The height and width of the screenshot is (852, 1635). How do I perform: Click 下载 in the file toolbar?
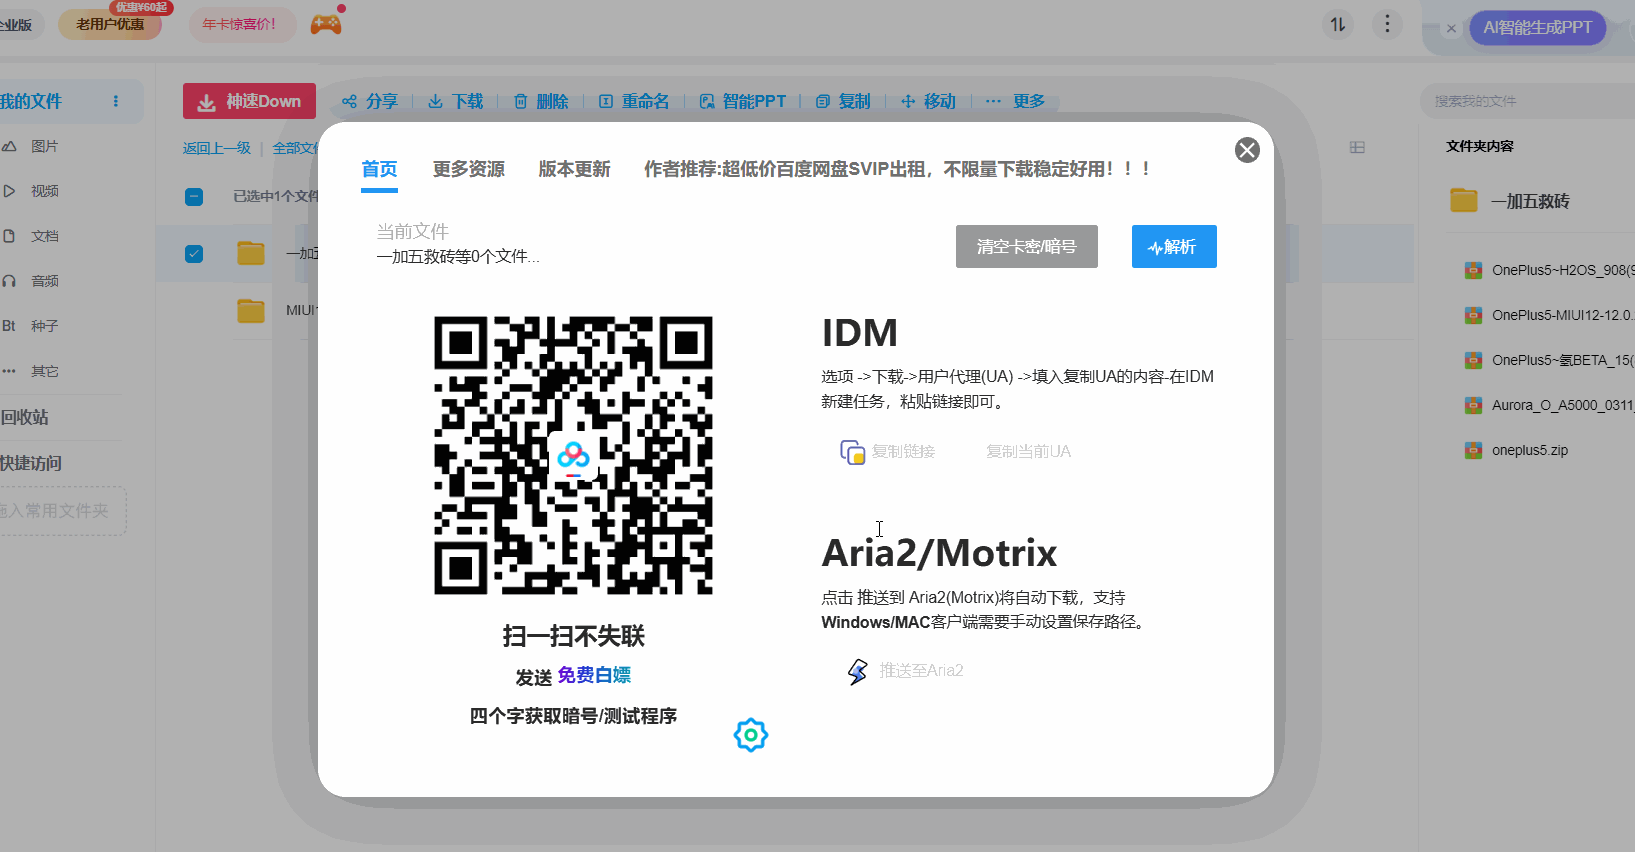(x=456, y=101)
